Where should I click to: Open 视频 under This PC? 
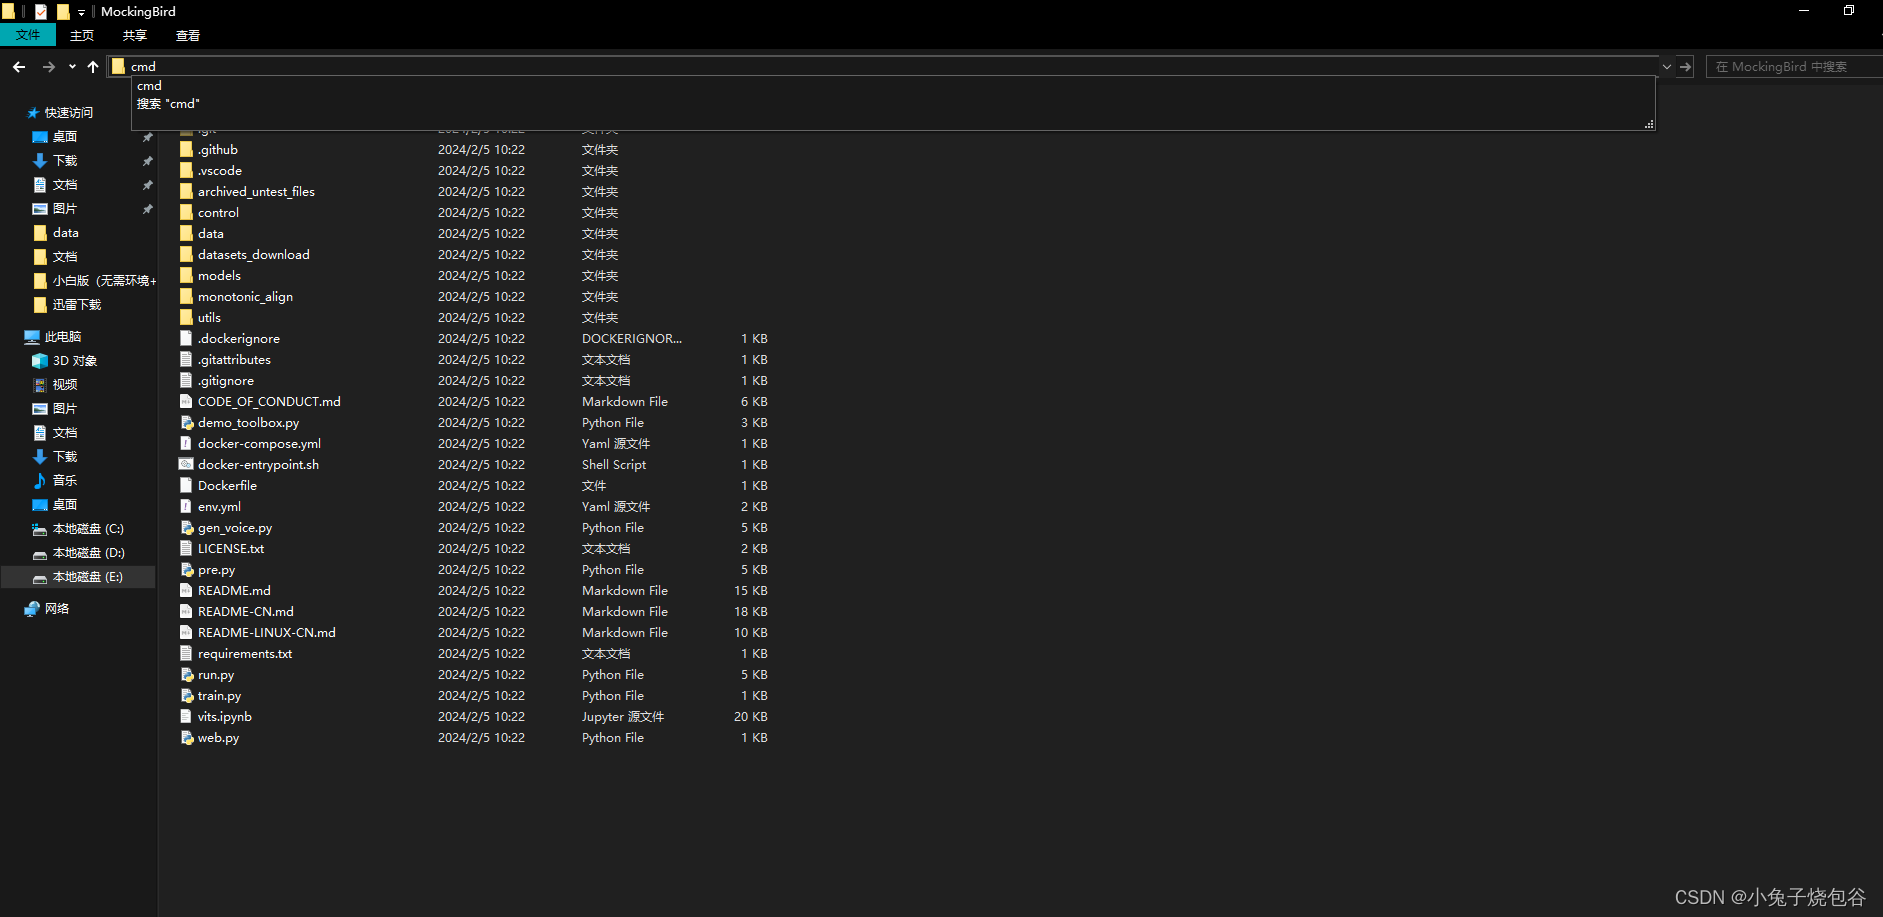click(65, 385)
